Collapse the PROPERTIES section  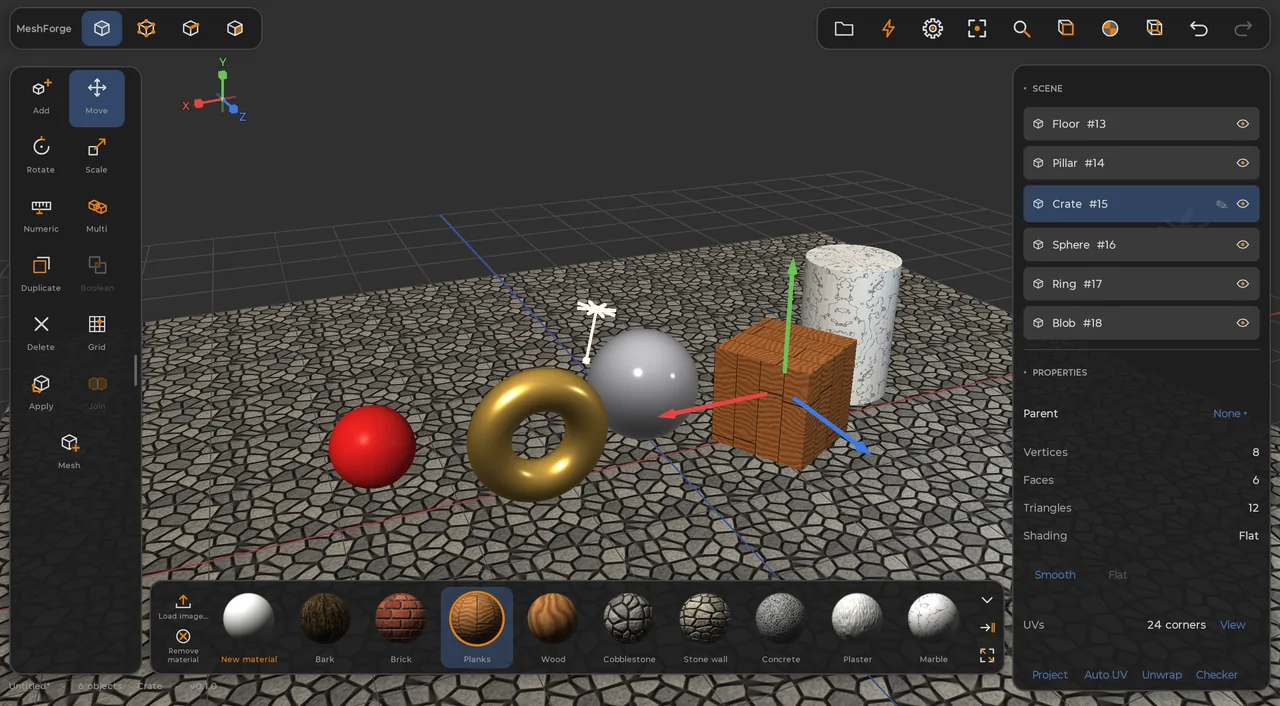click(1055, 372)
